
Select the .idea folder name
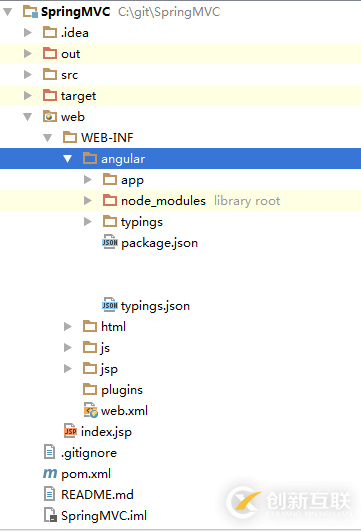(x=75, y=33)
